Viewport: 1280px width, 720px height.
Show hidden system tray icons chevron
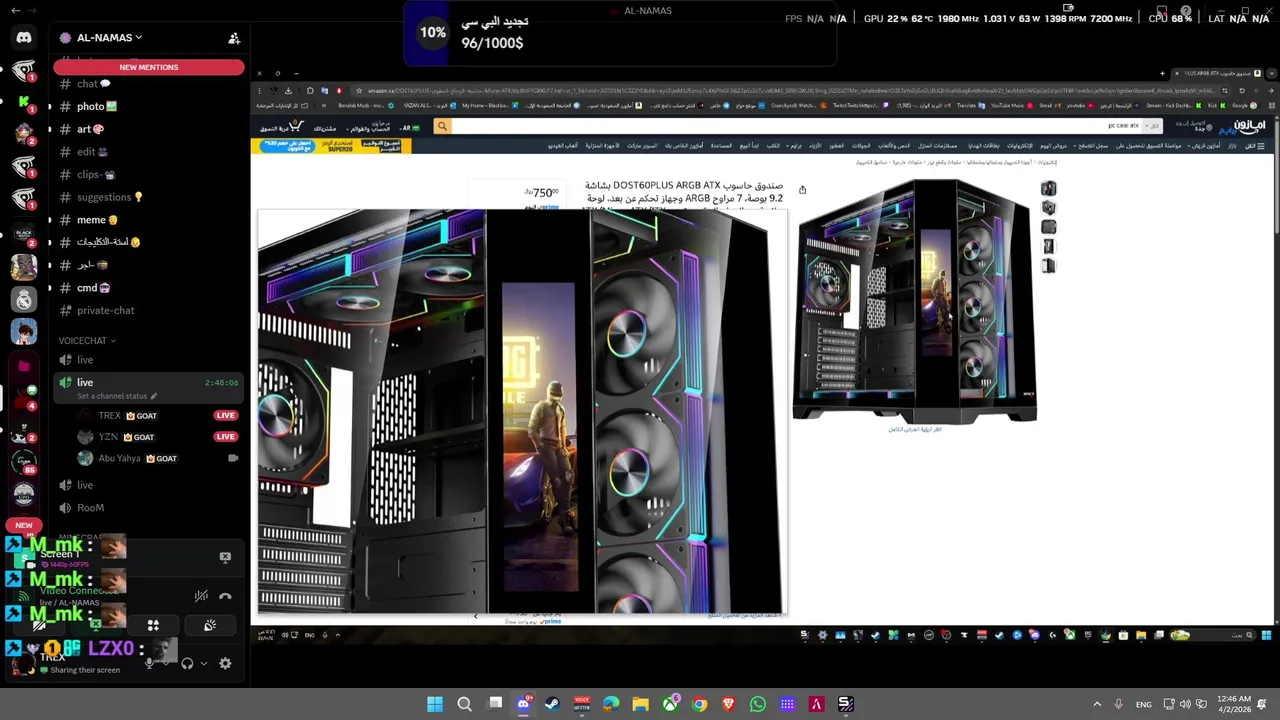1097,704
